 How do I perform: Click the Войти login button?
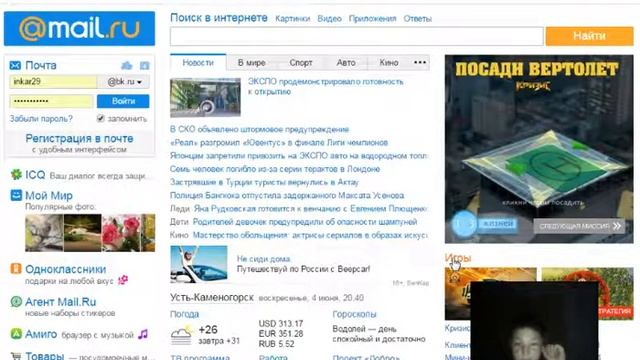tap(123, 101)
